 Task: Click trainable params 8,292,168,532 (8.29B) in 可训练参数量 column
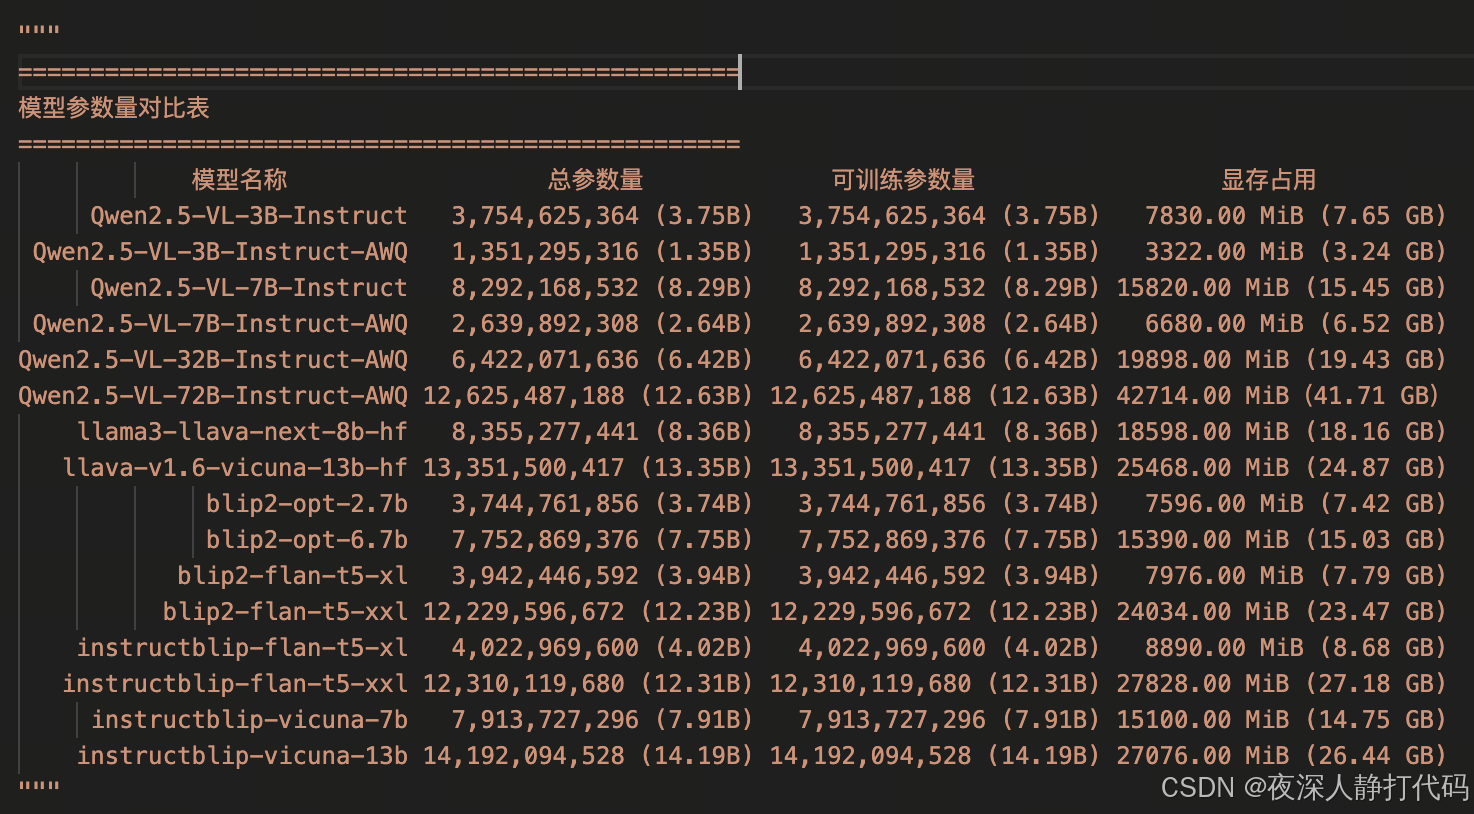949,288
